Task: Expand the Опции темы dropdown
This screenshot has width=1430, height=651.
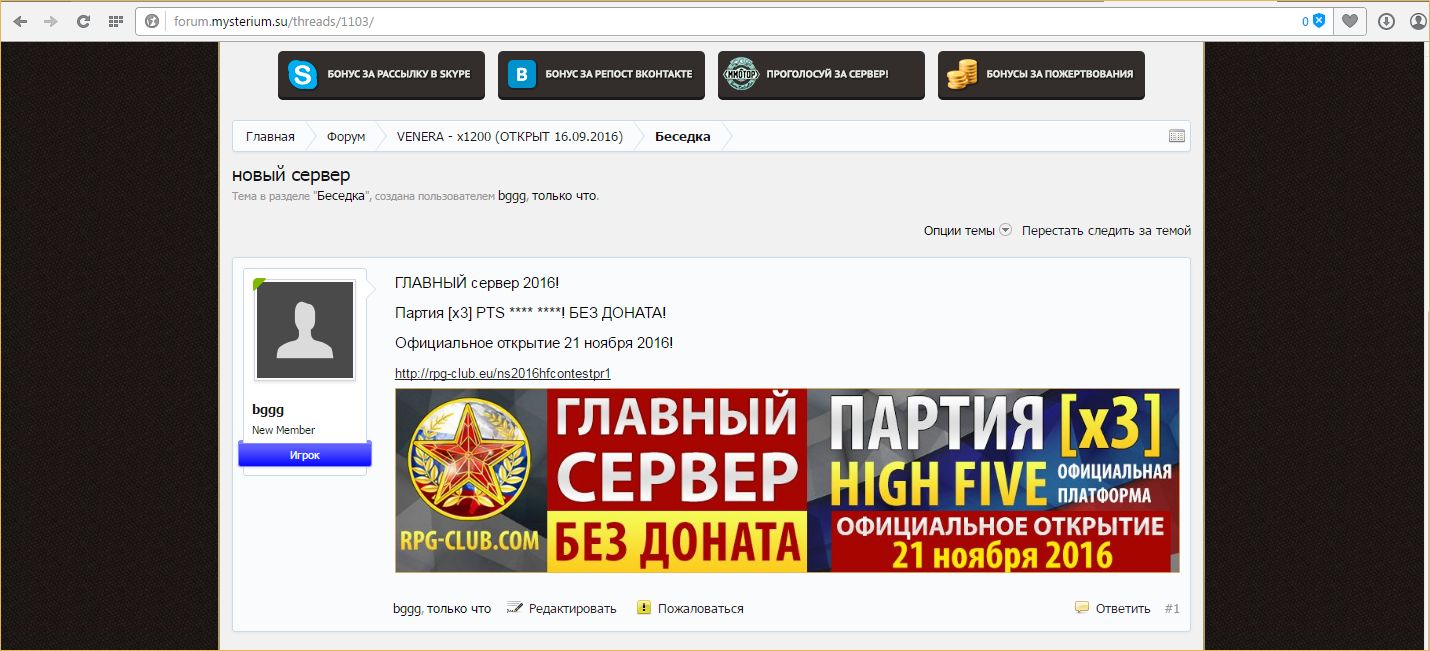Action: [968, 230]
